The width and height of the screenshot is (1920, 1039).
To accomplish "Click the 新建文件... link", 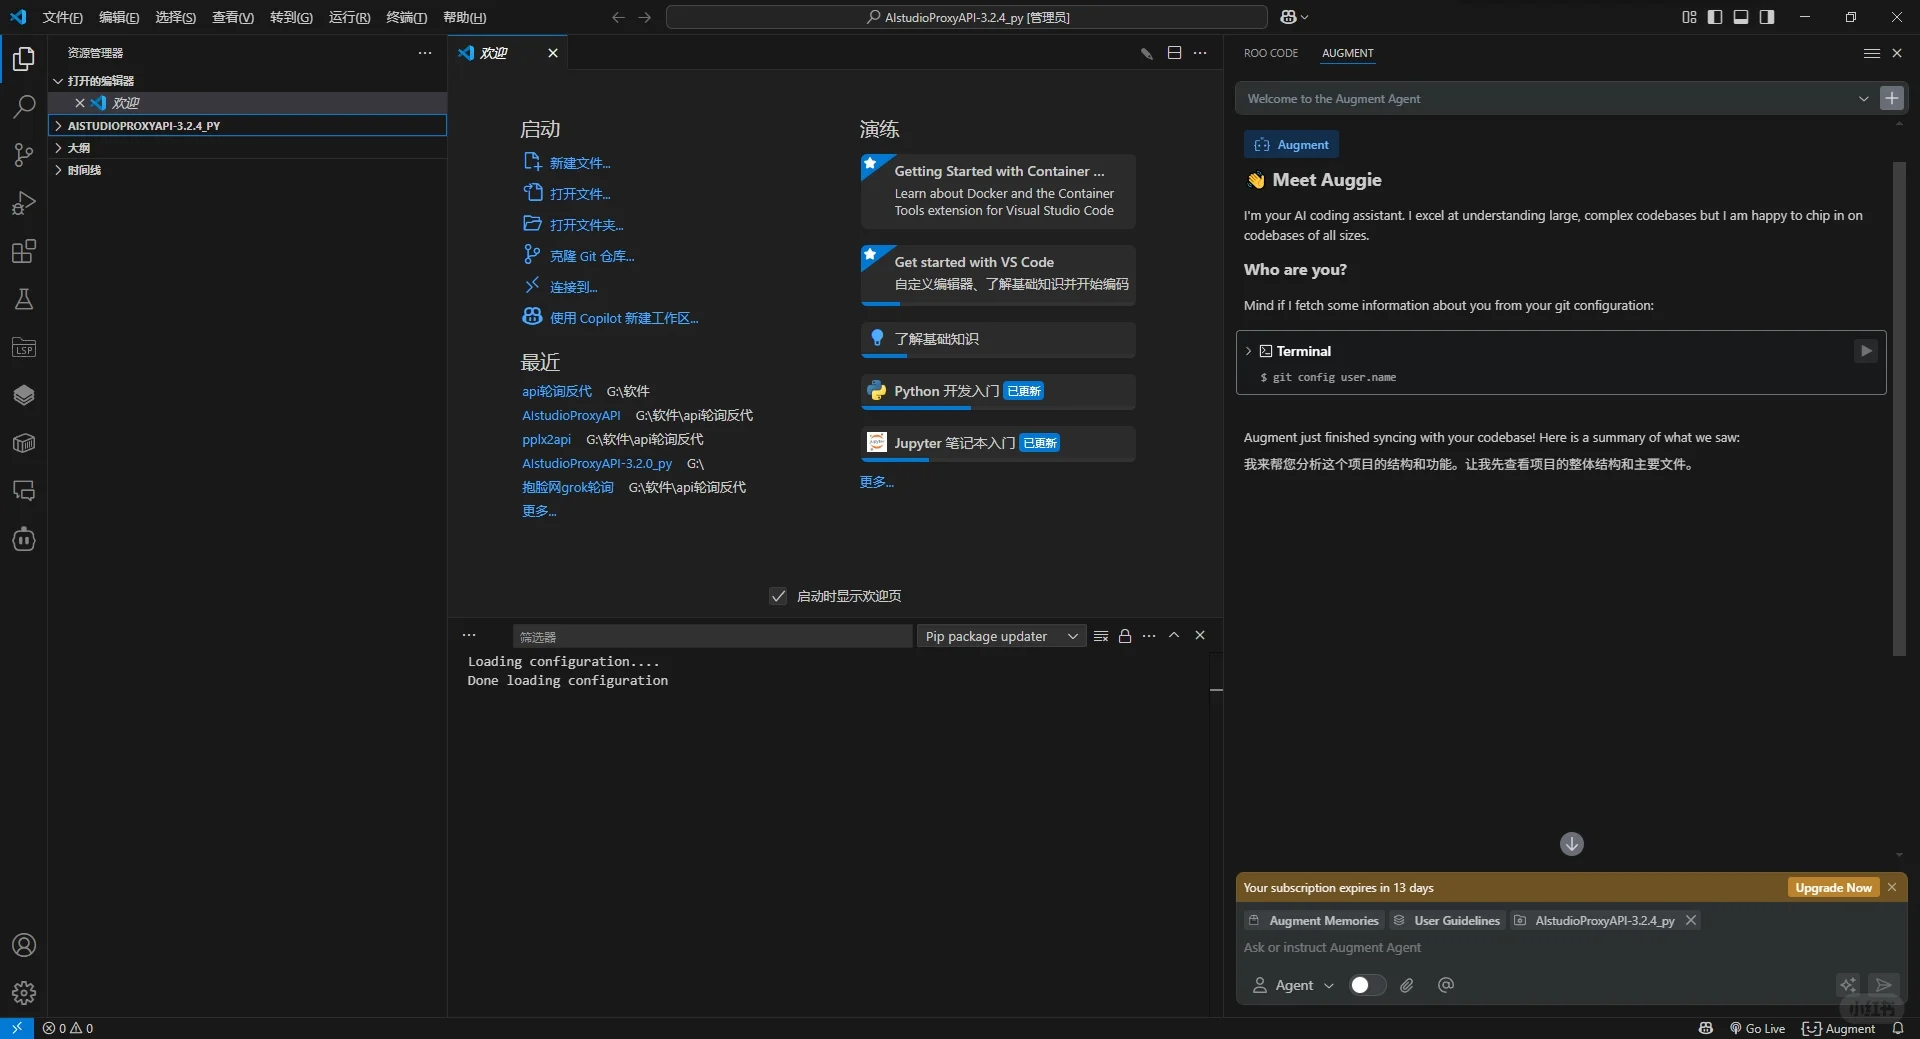I will point(580,163).
